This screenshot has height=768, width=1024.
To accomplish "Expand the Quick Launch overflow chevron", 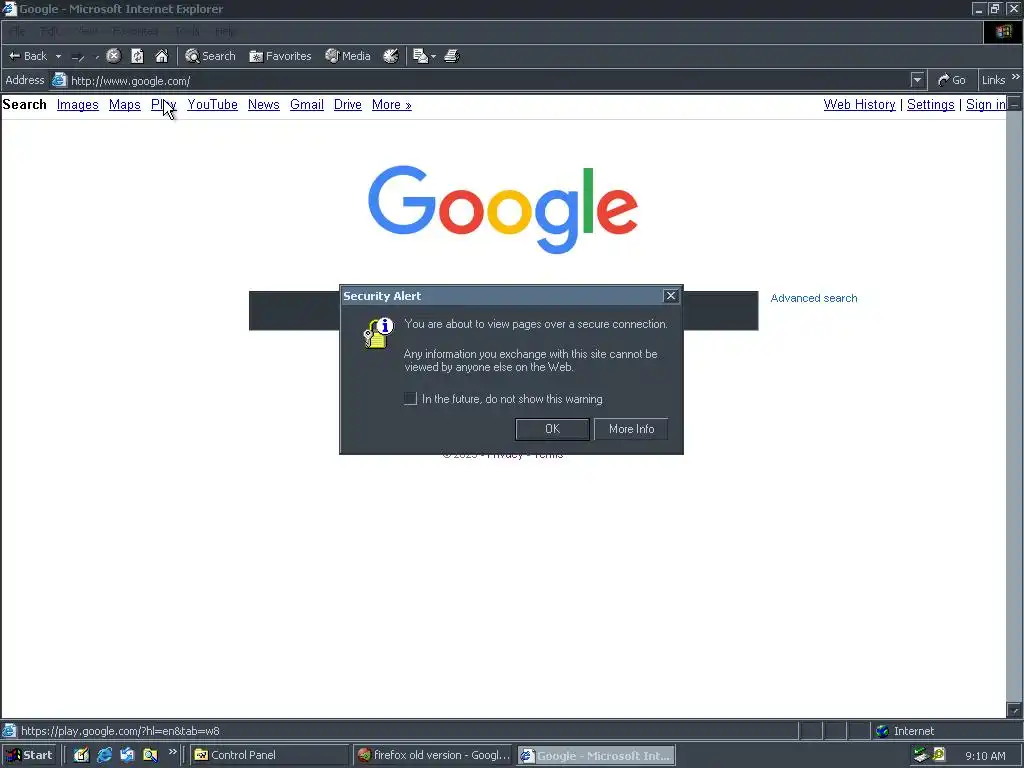I will coord(172,752).
